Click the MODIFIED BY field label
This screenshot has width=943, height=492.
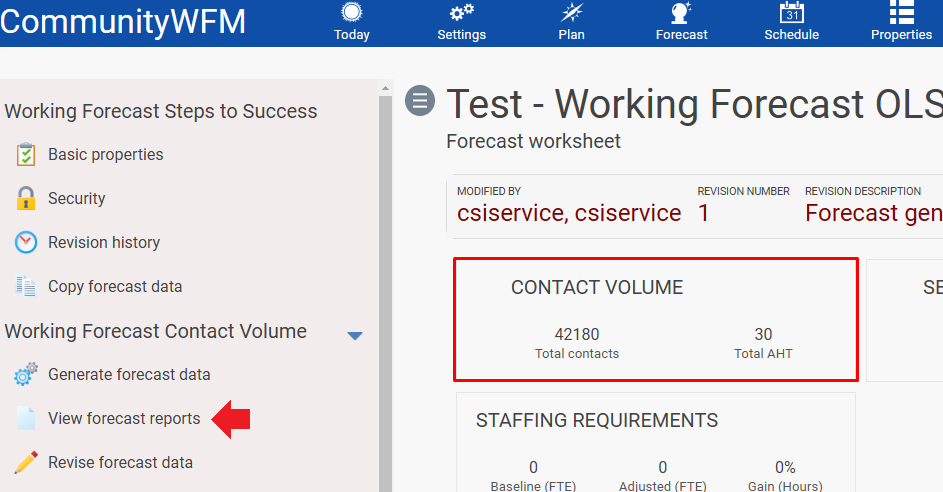489,191
